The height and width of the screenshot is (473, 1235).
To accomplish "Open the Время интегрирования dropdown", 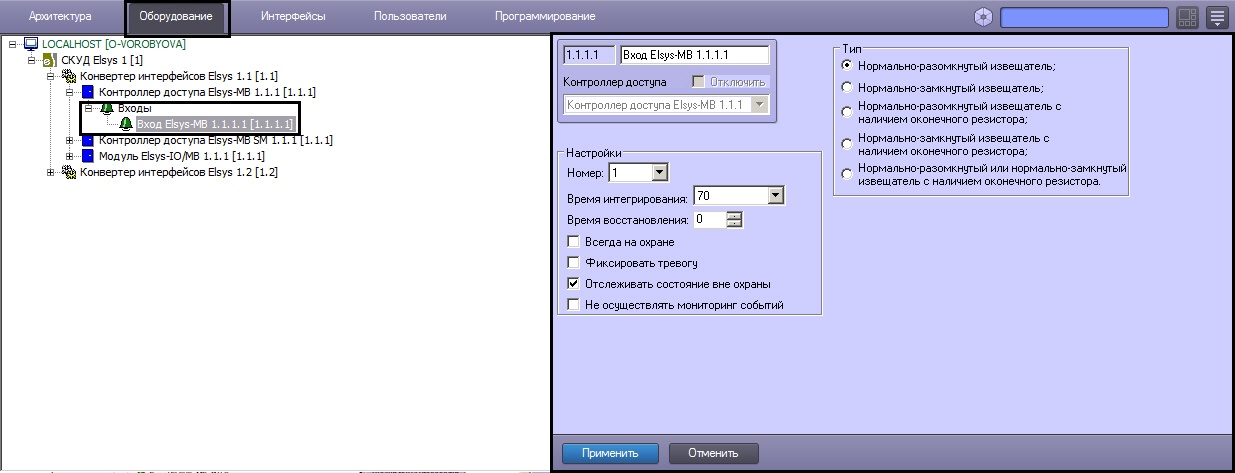I will click(x=775, y=197).
